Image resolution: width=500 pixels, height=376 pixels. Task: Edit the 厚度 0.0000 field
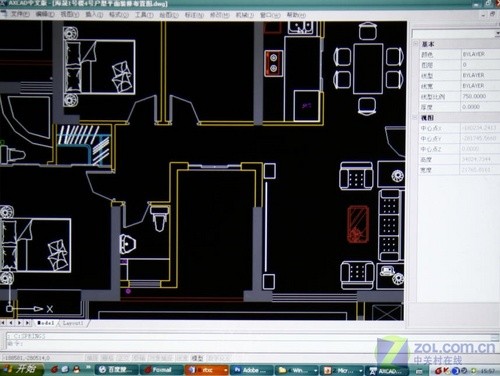(480, 107)
